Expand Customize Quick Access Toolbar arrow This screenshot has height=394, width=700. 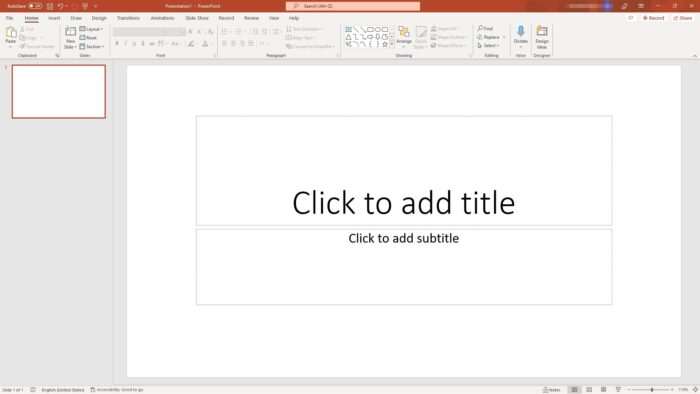coord(96,6)
